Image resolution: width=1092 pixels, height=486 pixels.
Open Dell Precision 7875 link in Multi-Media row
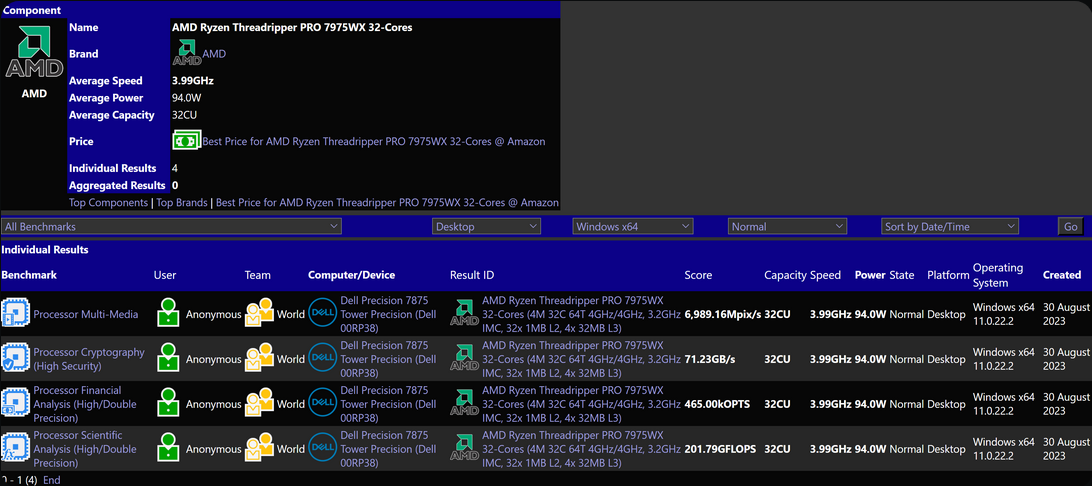coord(389,314)
